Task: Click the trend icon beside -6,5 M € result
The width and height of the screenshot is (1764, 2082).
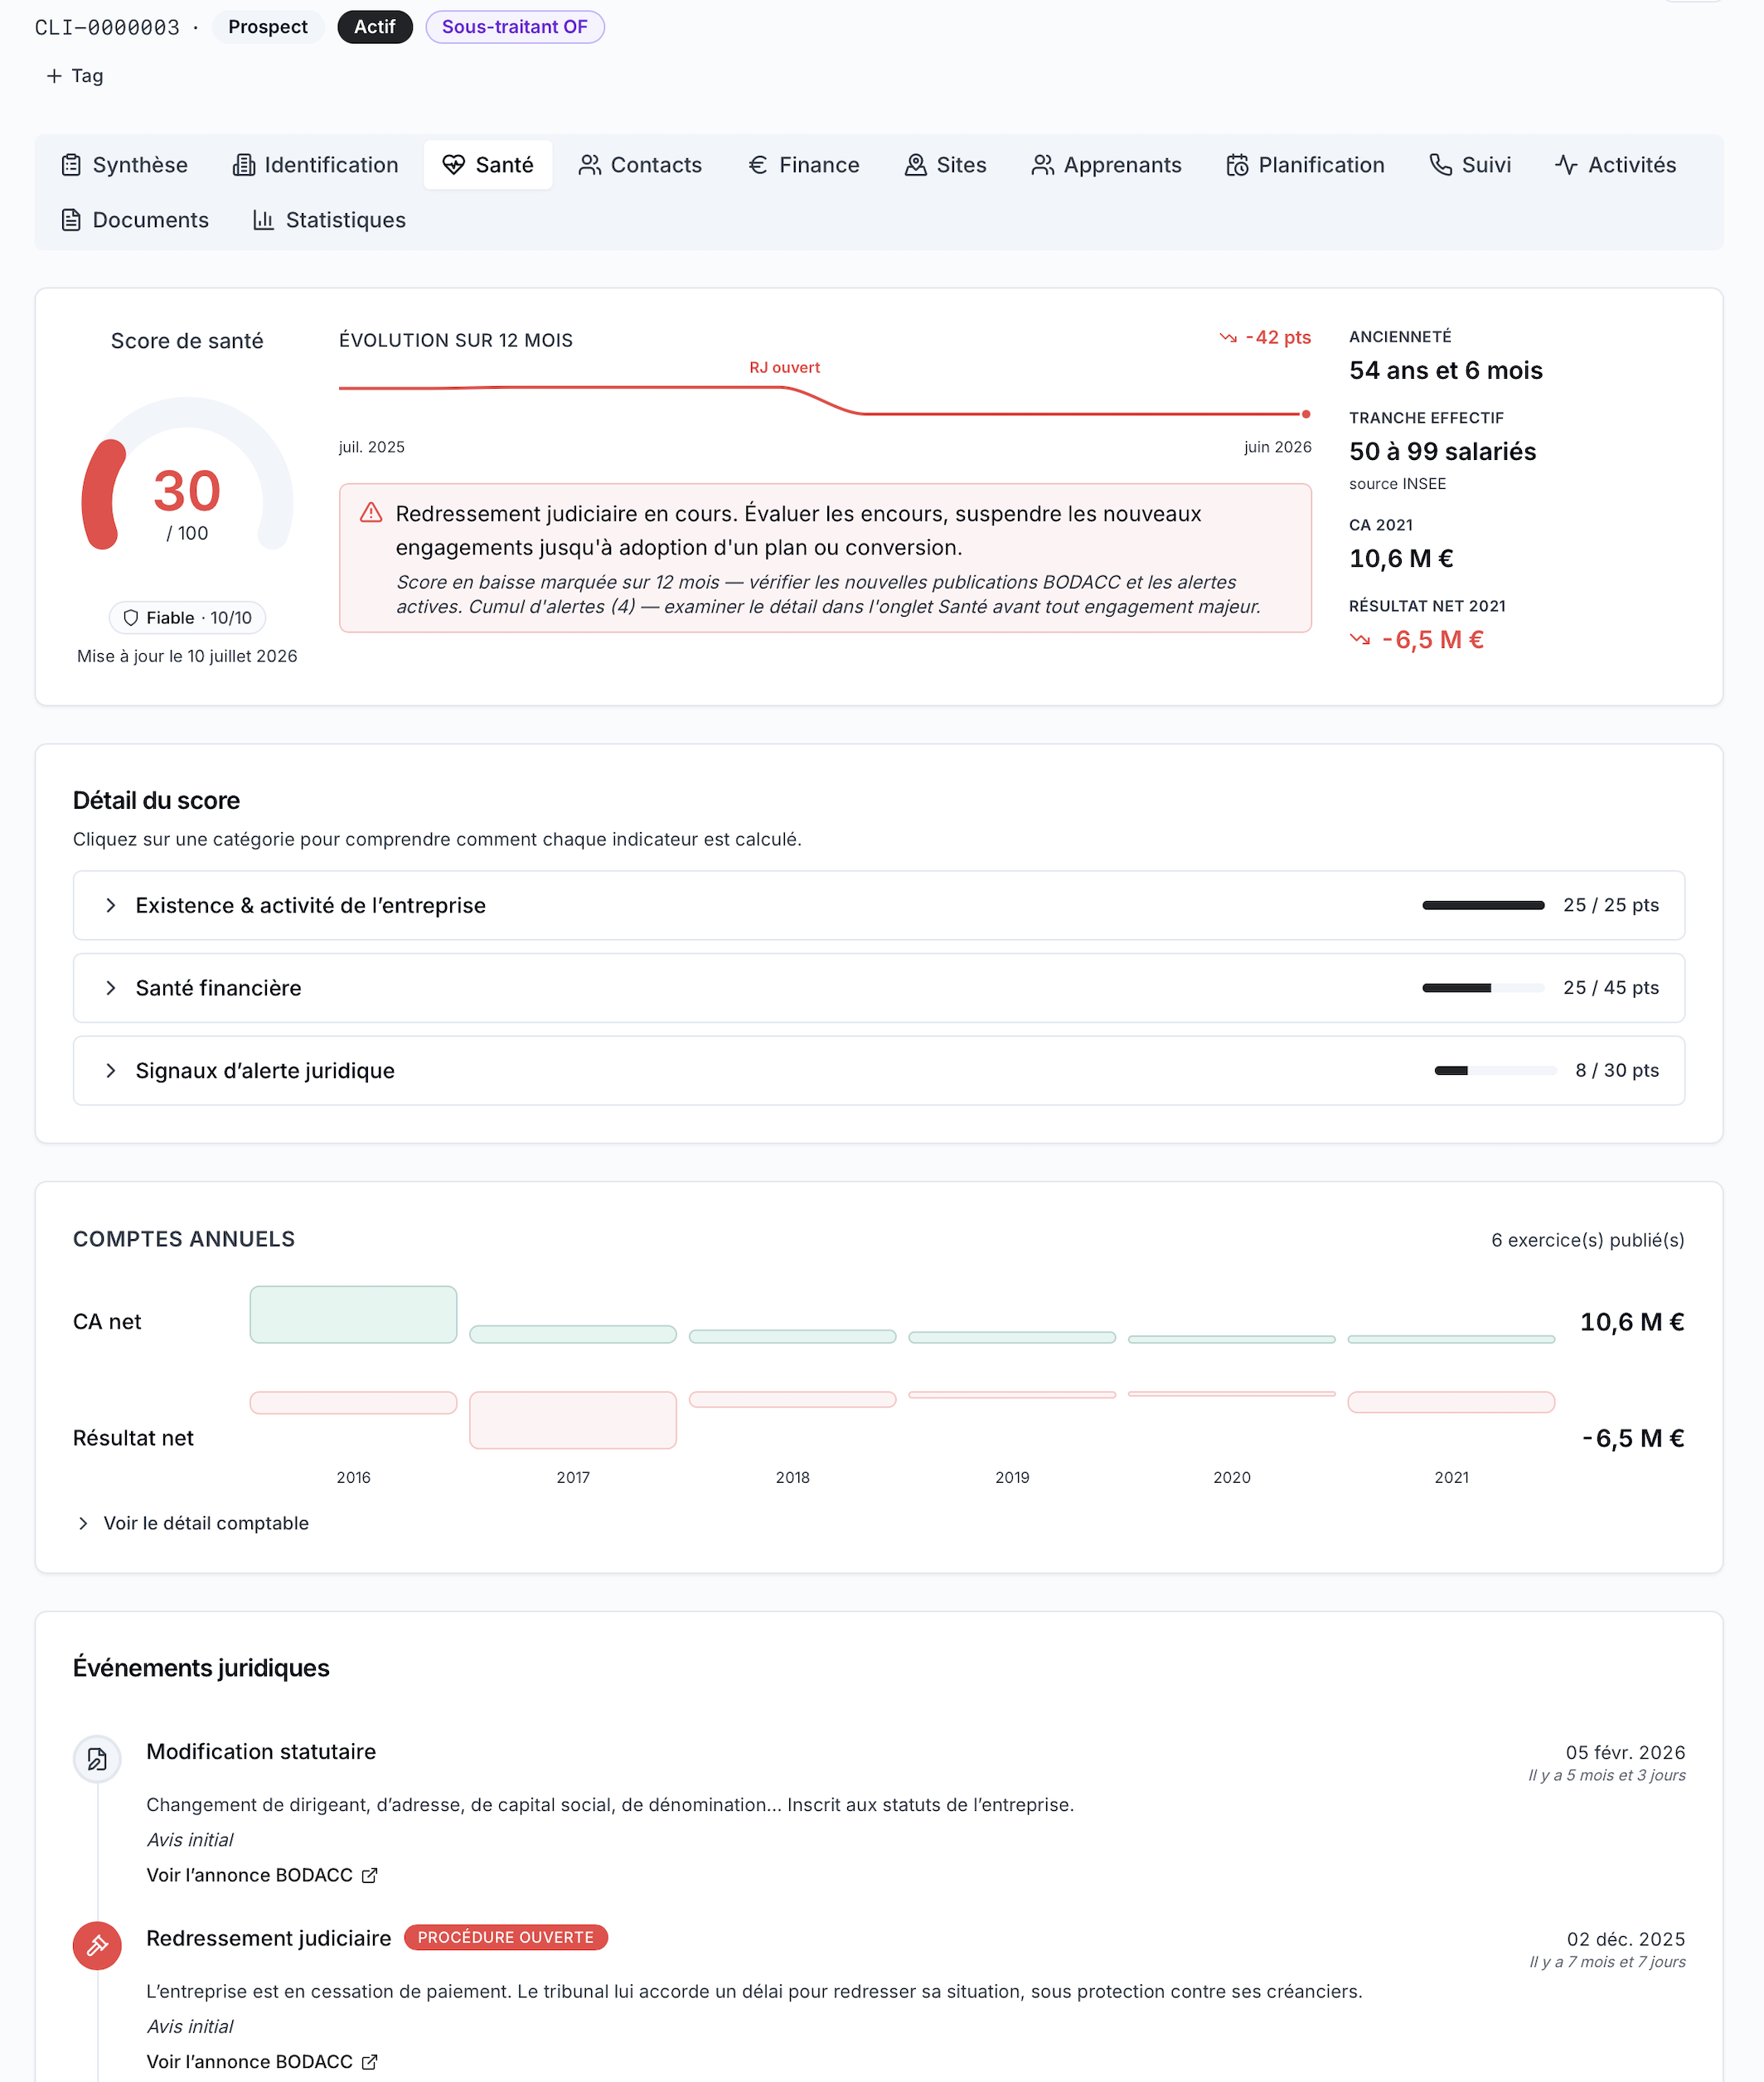Action: (x=1360, y=639)
